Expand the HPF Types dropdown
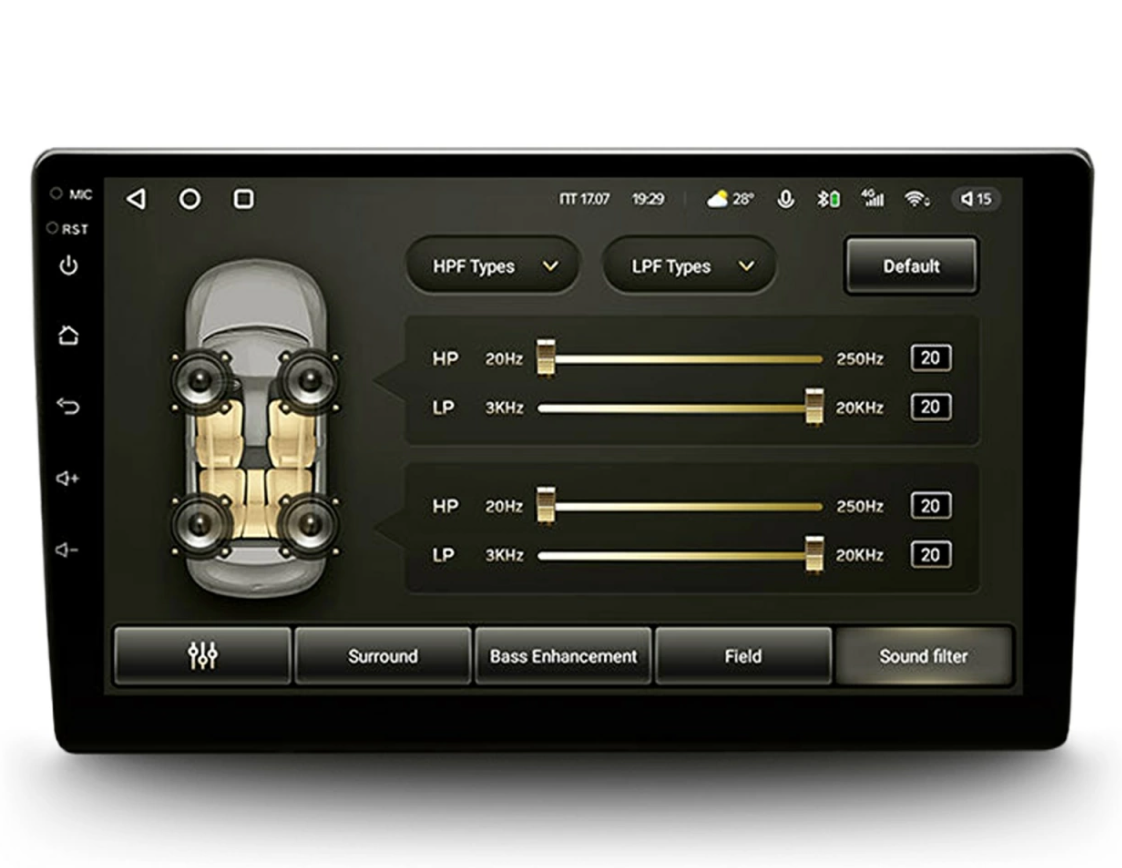The height and width of the screenshot is (868, 1122). [x=493, y=265]
